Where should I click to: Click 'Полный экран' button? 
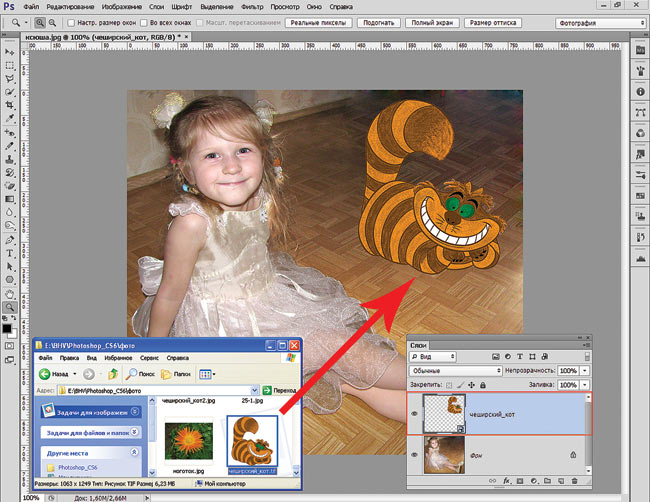click(432, 23)
